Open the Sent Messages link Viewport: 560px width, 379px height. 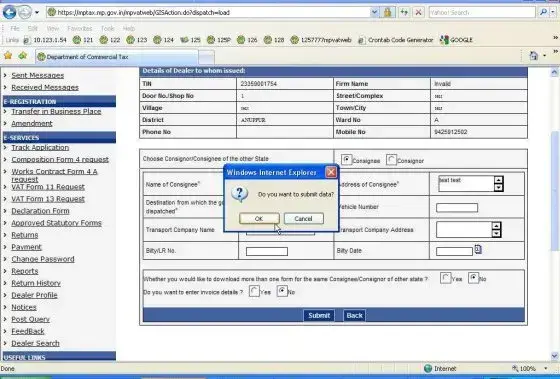point(38,75)
